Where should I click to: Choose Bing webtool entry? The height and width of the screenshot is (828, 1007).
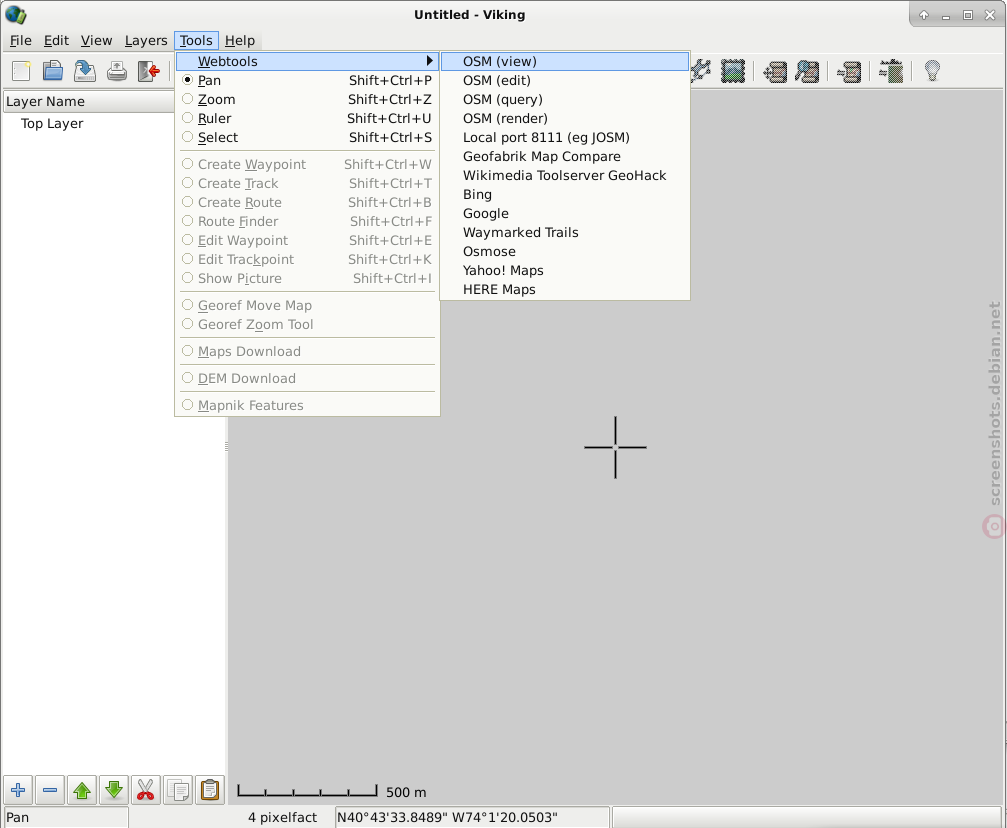pyautogui.click(x=565, y=195)
